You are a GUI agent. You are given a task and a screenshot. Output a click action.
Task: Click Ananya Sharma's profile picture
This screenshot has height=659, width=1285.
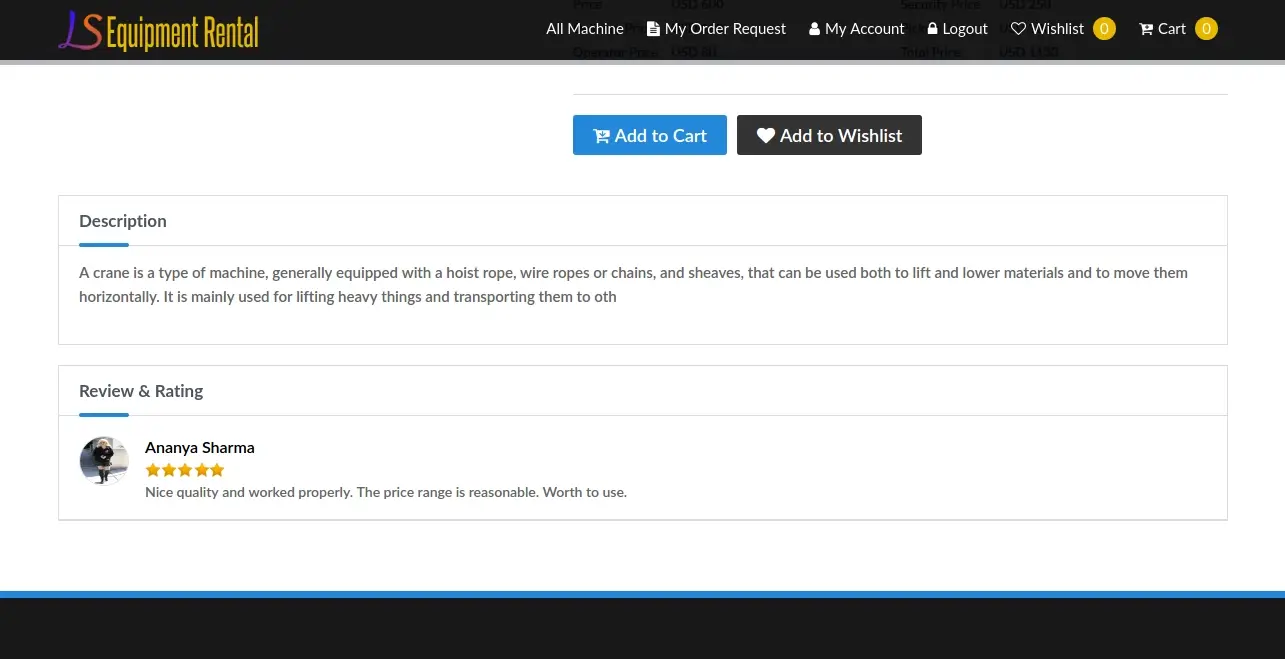click(104, 461)
